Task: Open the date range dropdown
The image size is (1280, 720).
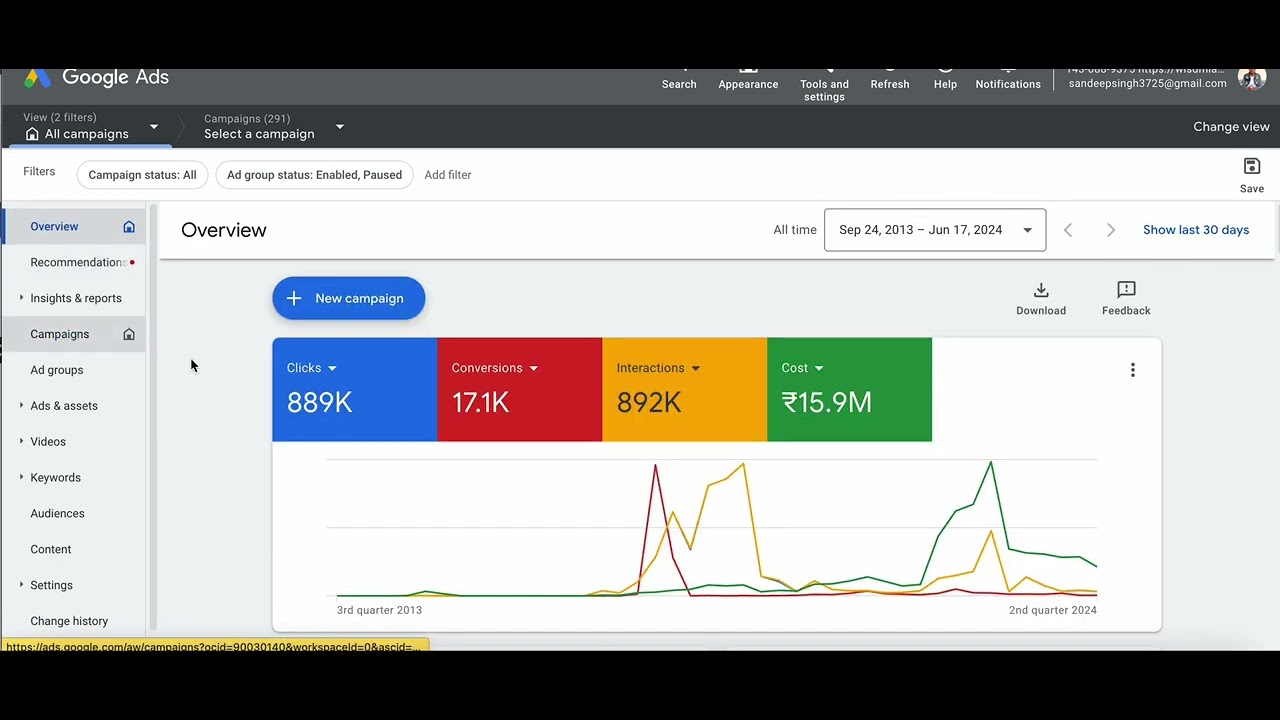Action: coord(935,230)
